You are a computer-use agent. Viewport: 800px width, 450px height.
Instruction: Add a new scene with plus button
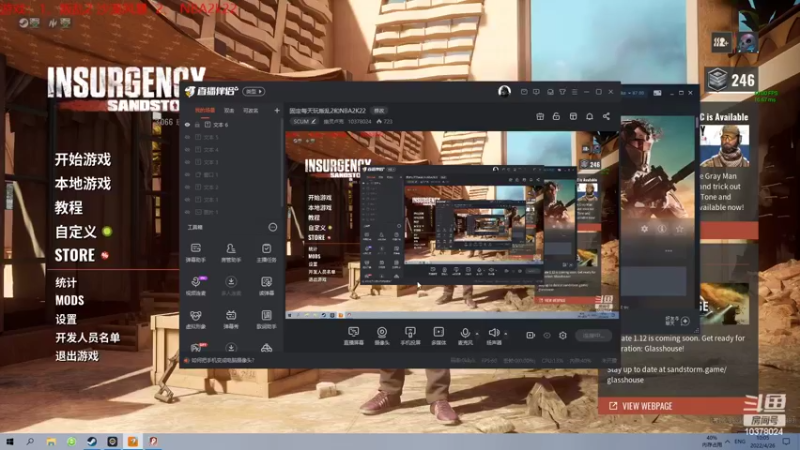[277, 110]
